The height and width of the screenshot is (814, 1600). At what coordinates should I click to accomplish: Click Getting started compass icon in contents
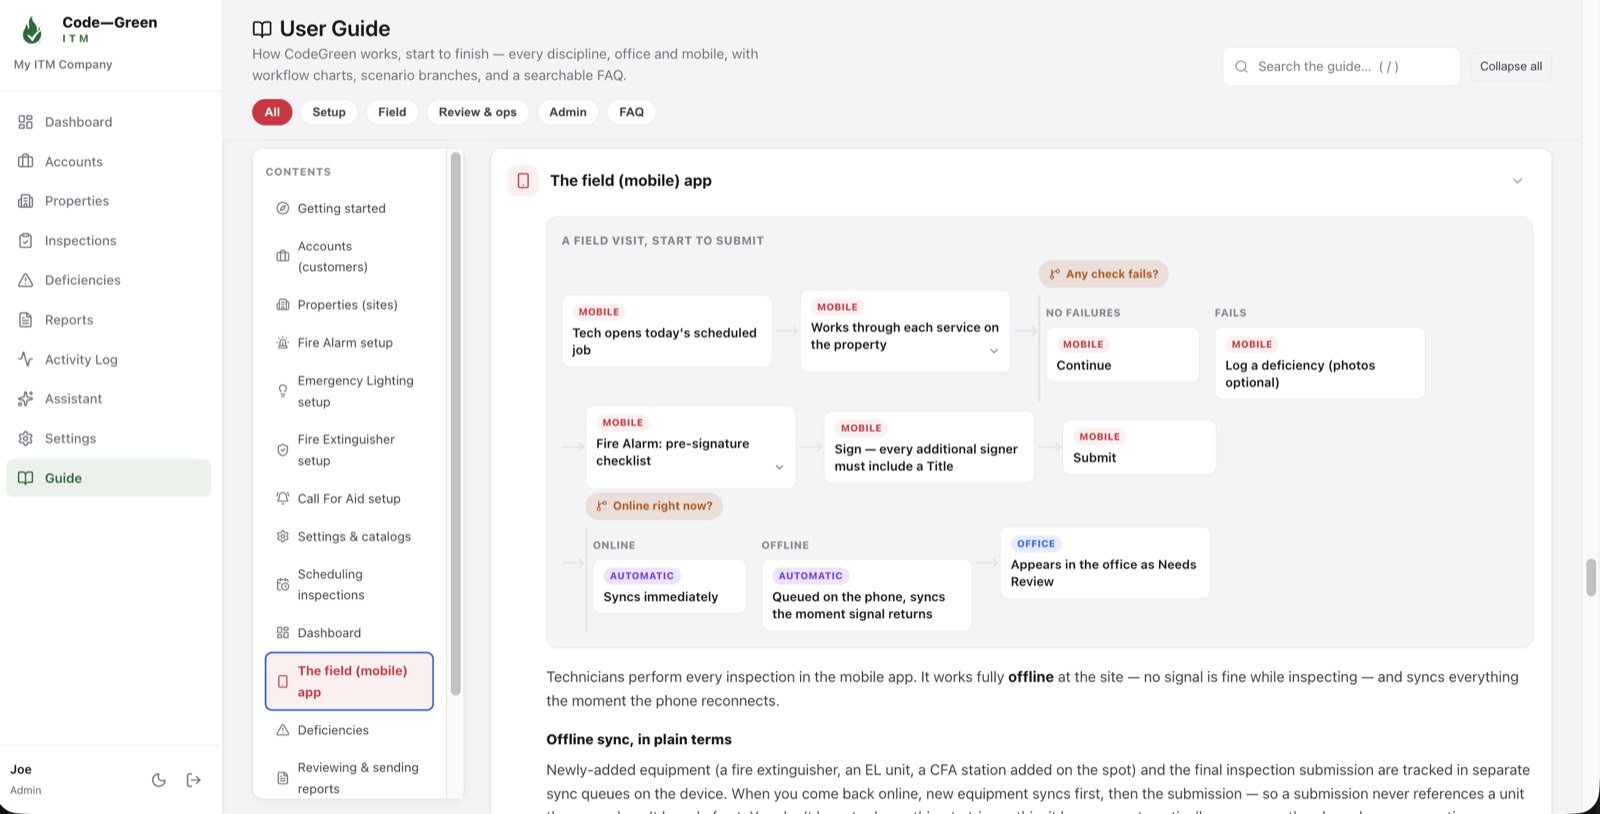click(x=283, y=208)
